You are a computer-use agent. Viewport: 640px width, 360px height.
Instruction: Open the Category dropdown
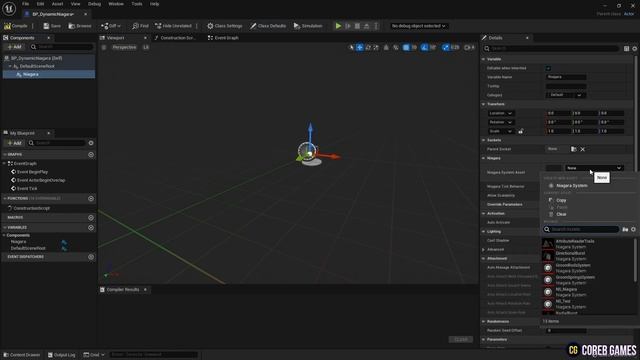click(566, 95)
